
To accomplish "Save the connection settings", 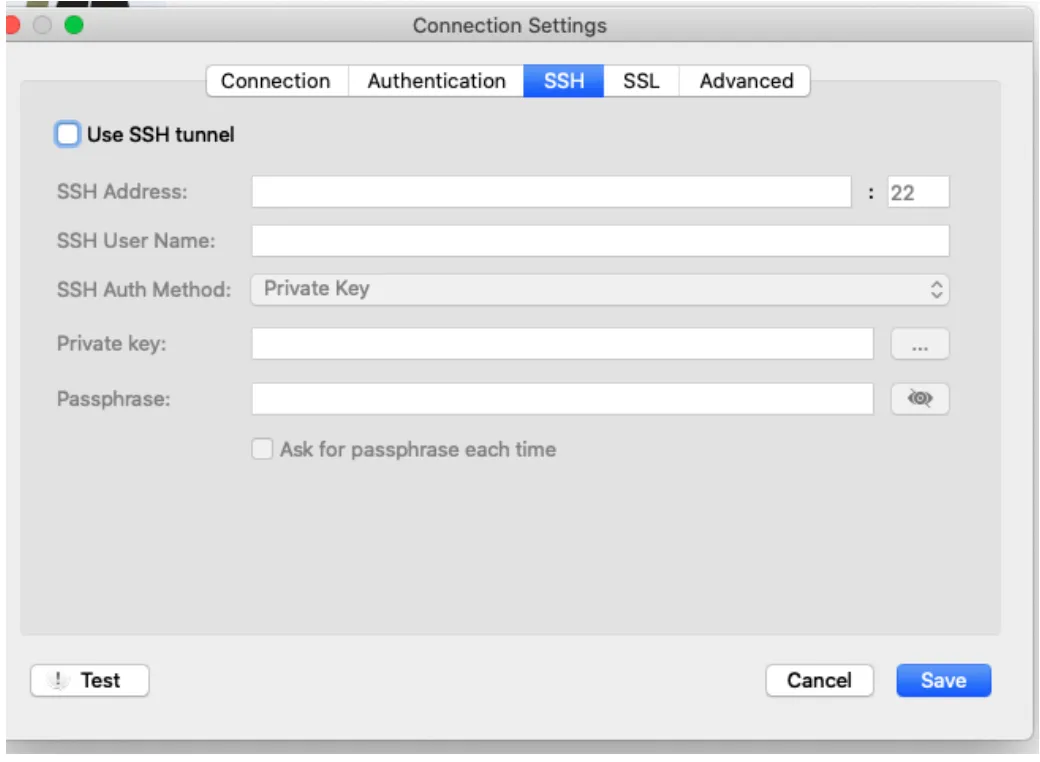I will [943, 680].
